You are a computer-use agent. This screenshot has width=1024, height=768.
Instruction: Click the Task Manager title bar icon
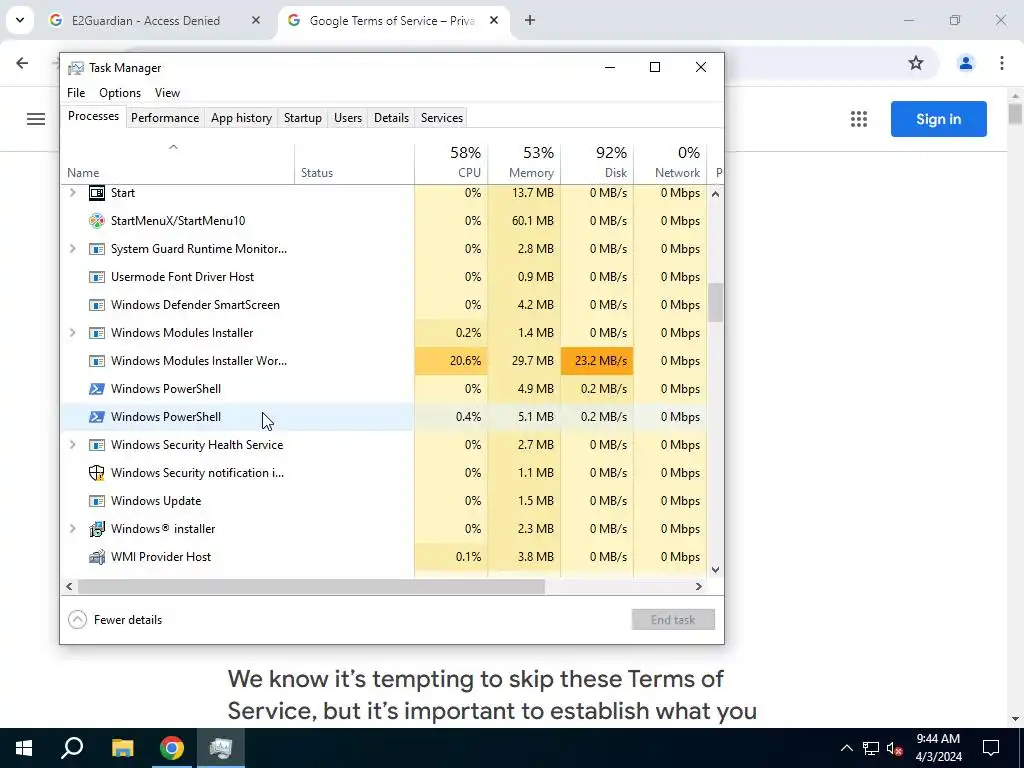coord(76,68)
